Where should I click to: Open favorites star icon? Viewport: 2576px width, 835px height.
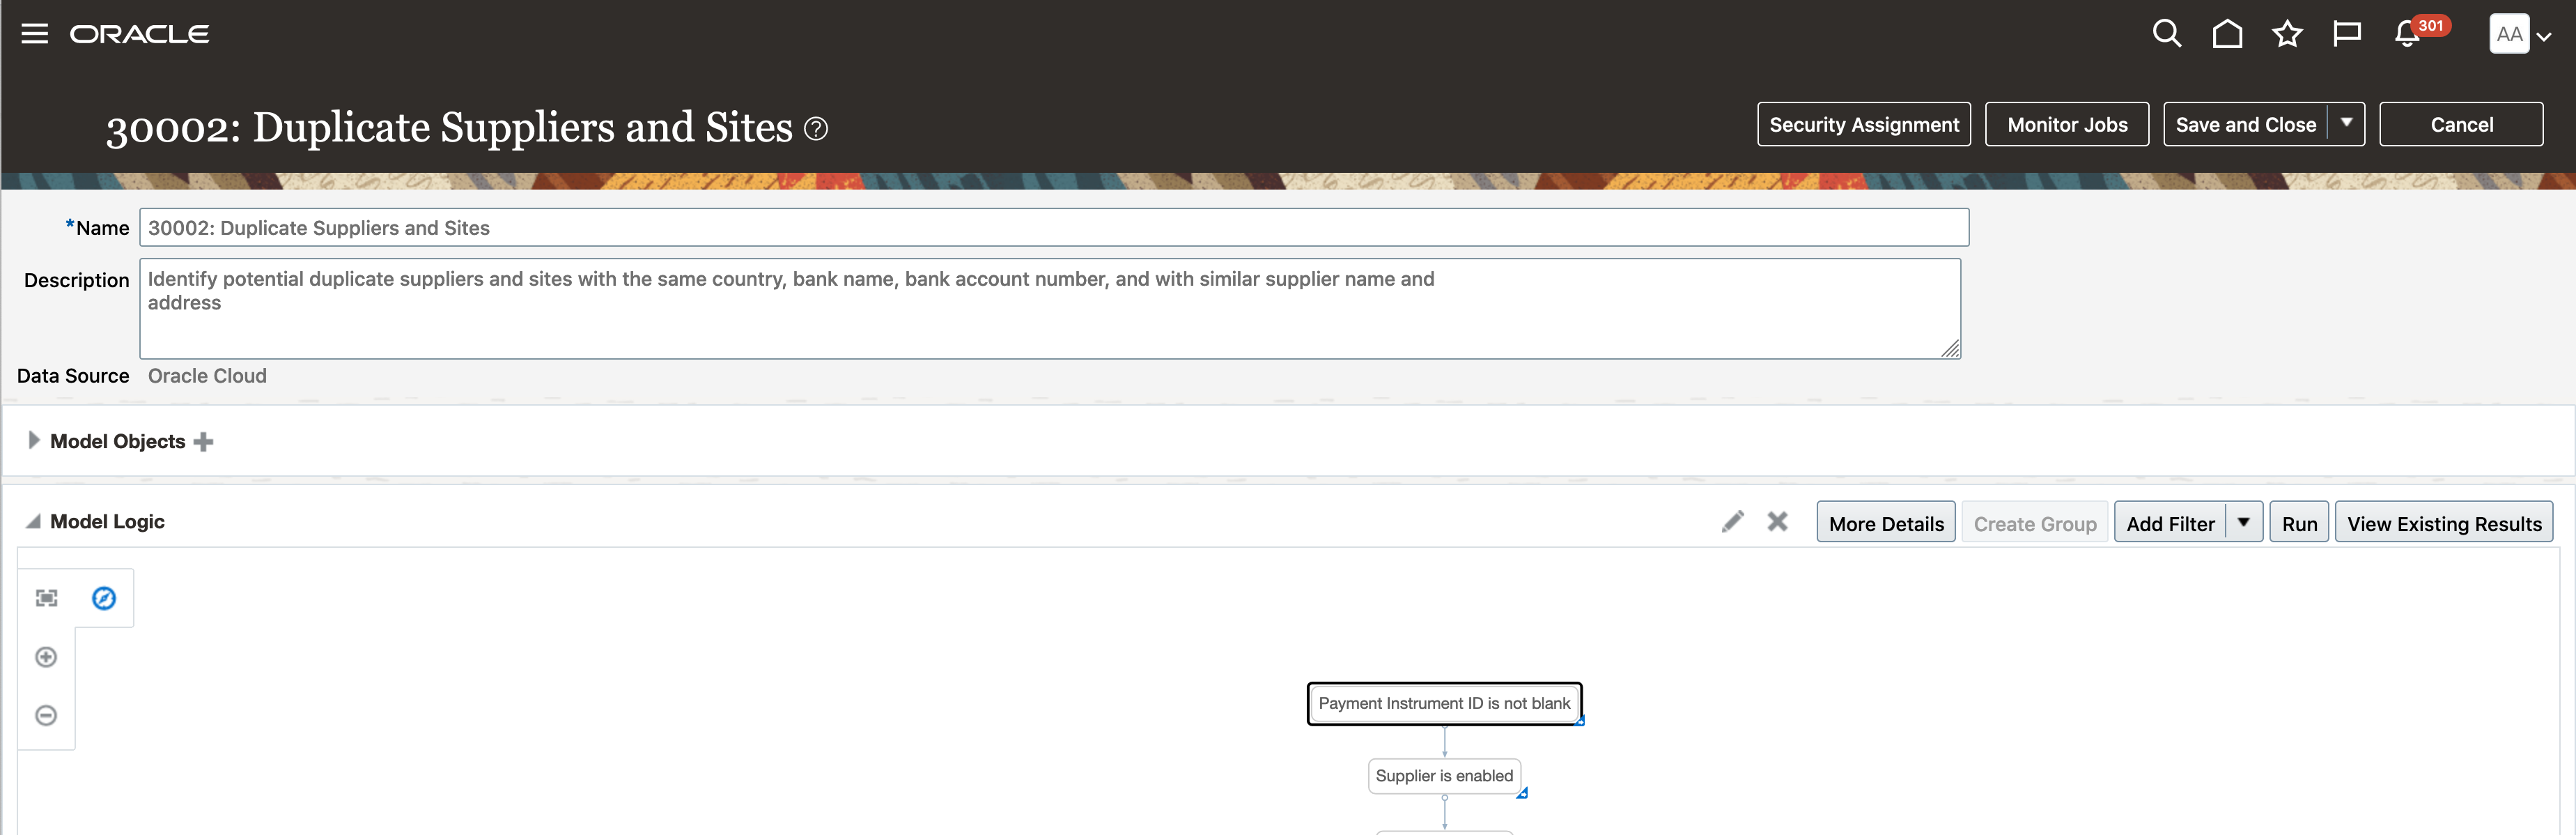coord(2287,34)
